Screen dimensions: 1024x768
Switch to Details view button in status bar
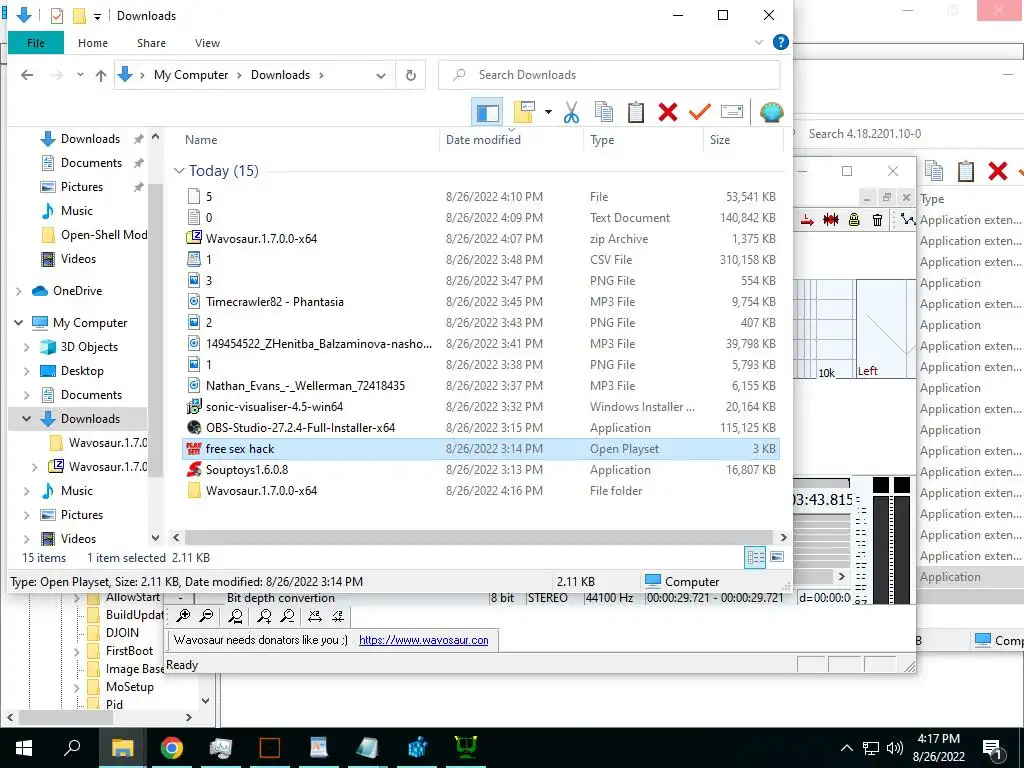756,557
